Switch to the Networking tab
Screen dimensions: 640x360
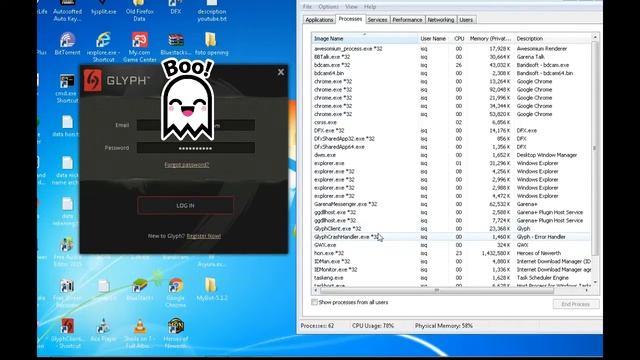coord(441,20)
